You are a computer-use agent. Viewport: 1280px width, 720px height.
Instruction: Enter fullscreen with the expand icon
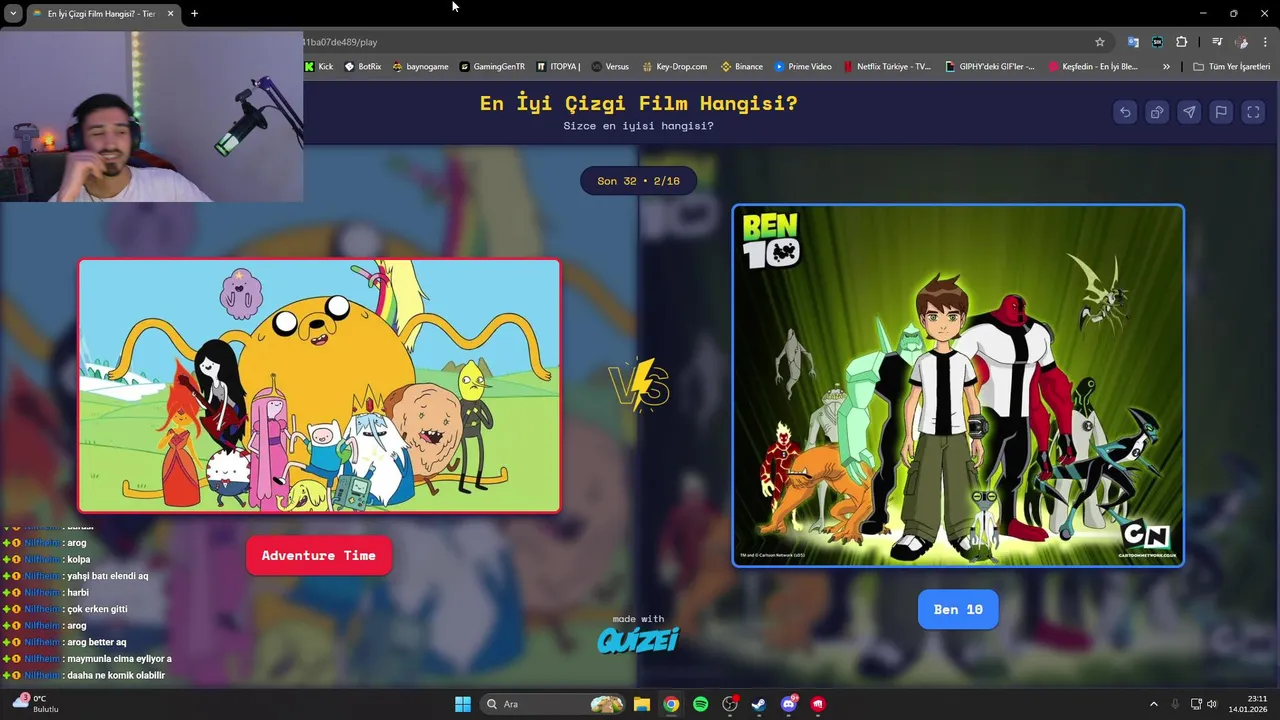click(x=1253, y=112)
